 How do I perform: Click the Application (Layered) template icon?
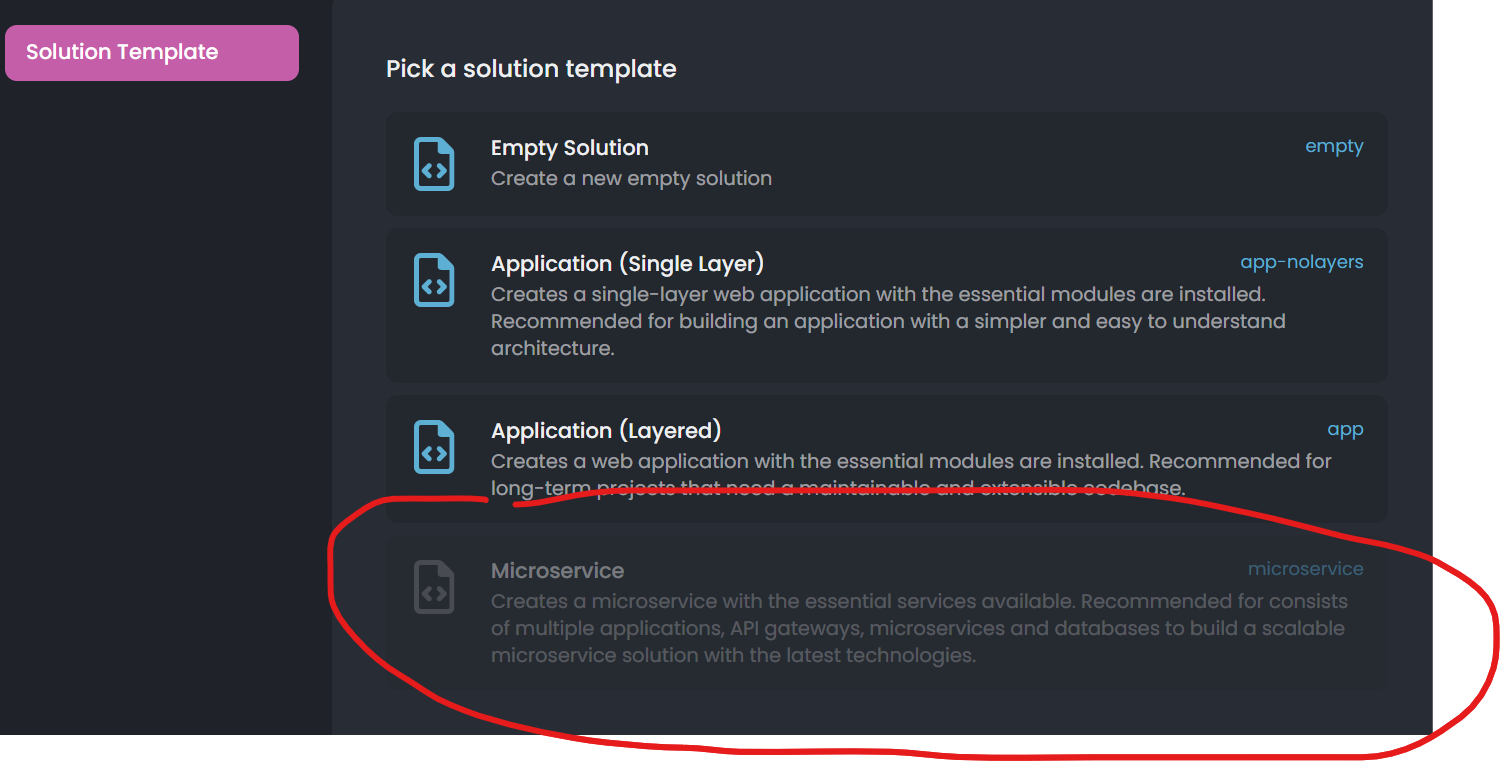tap(434, 447)
